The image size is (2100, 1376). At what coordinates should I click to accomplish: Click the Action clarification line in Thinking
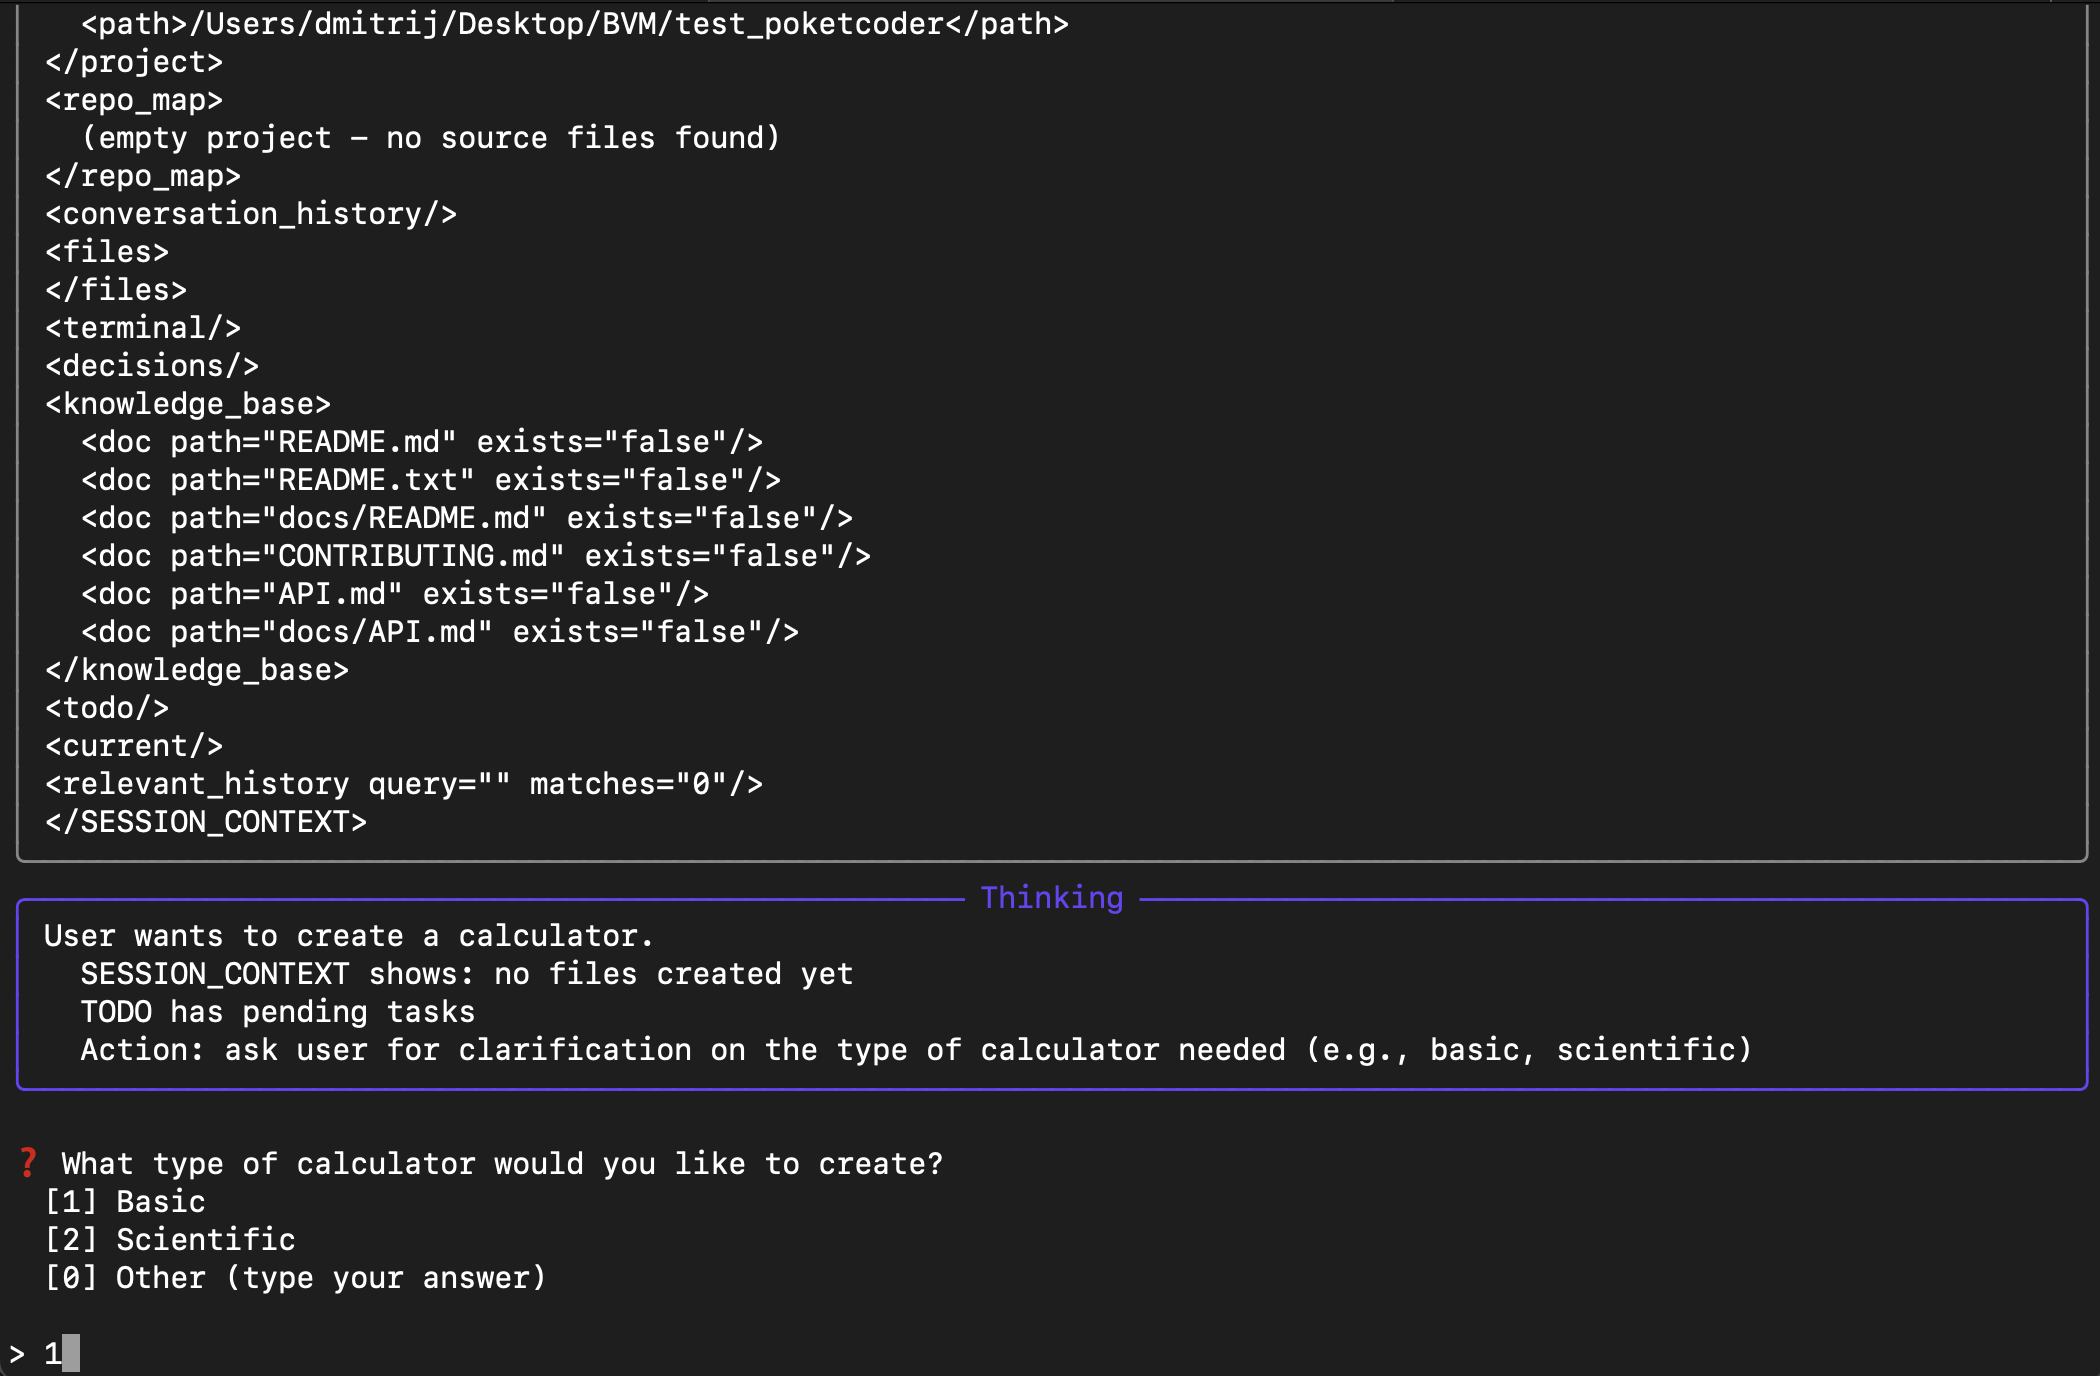point(916,1049)
